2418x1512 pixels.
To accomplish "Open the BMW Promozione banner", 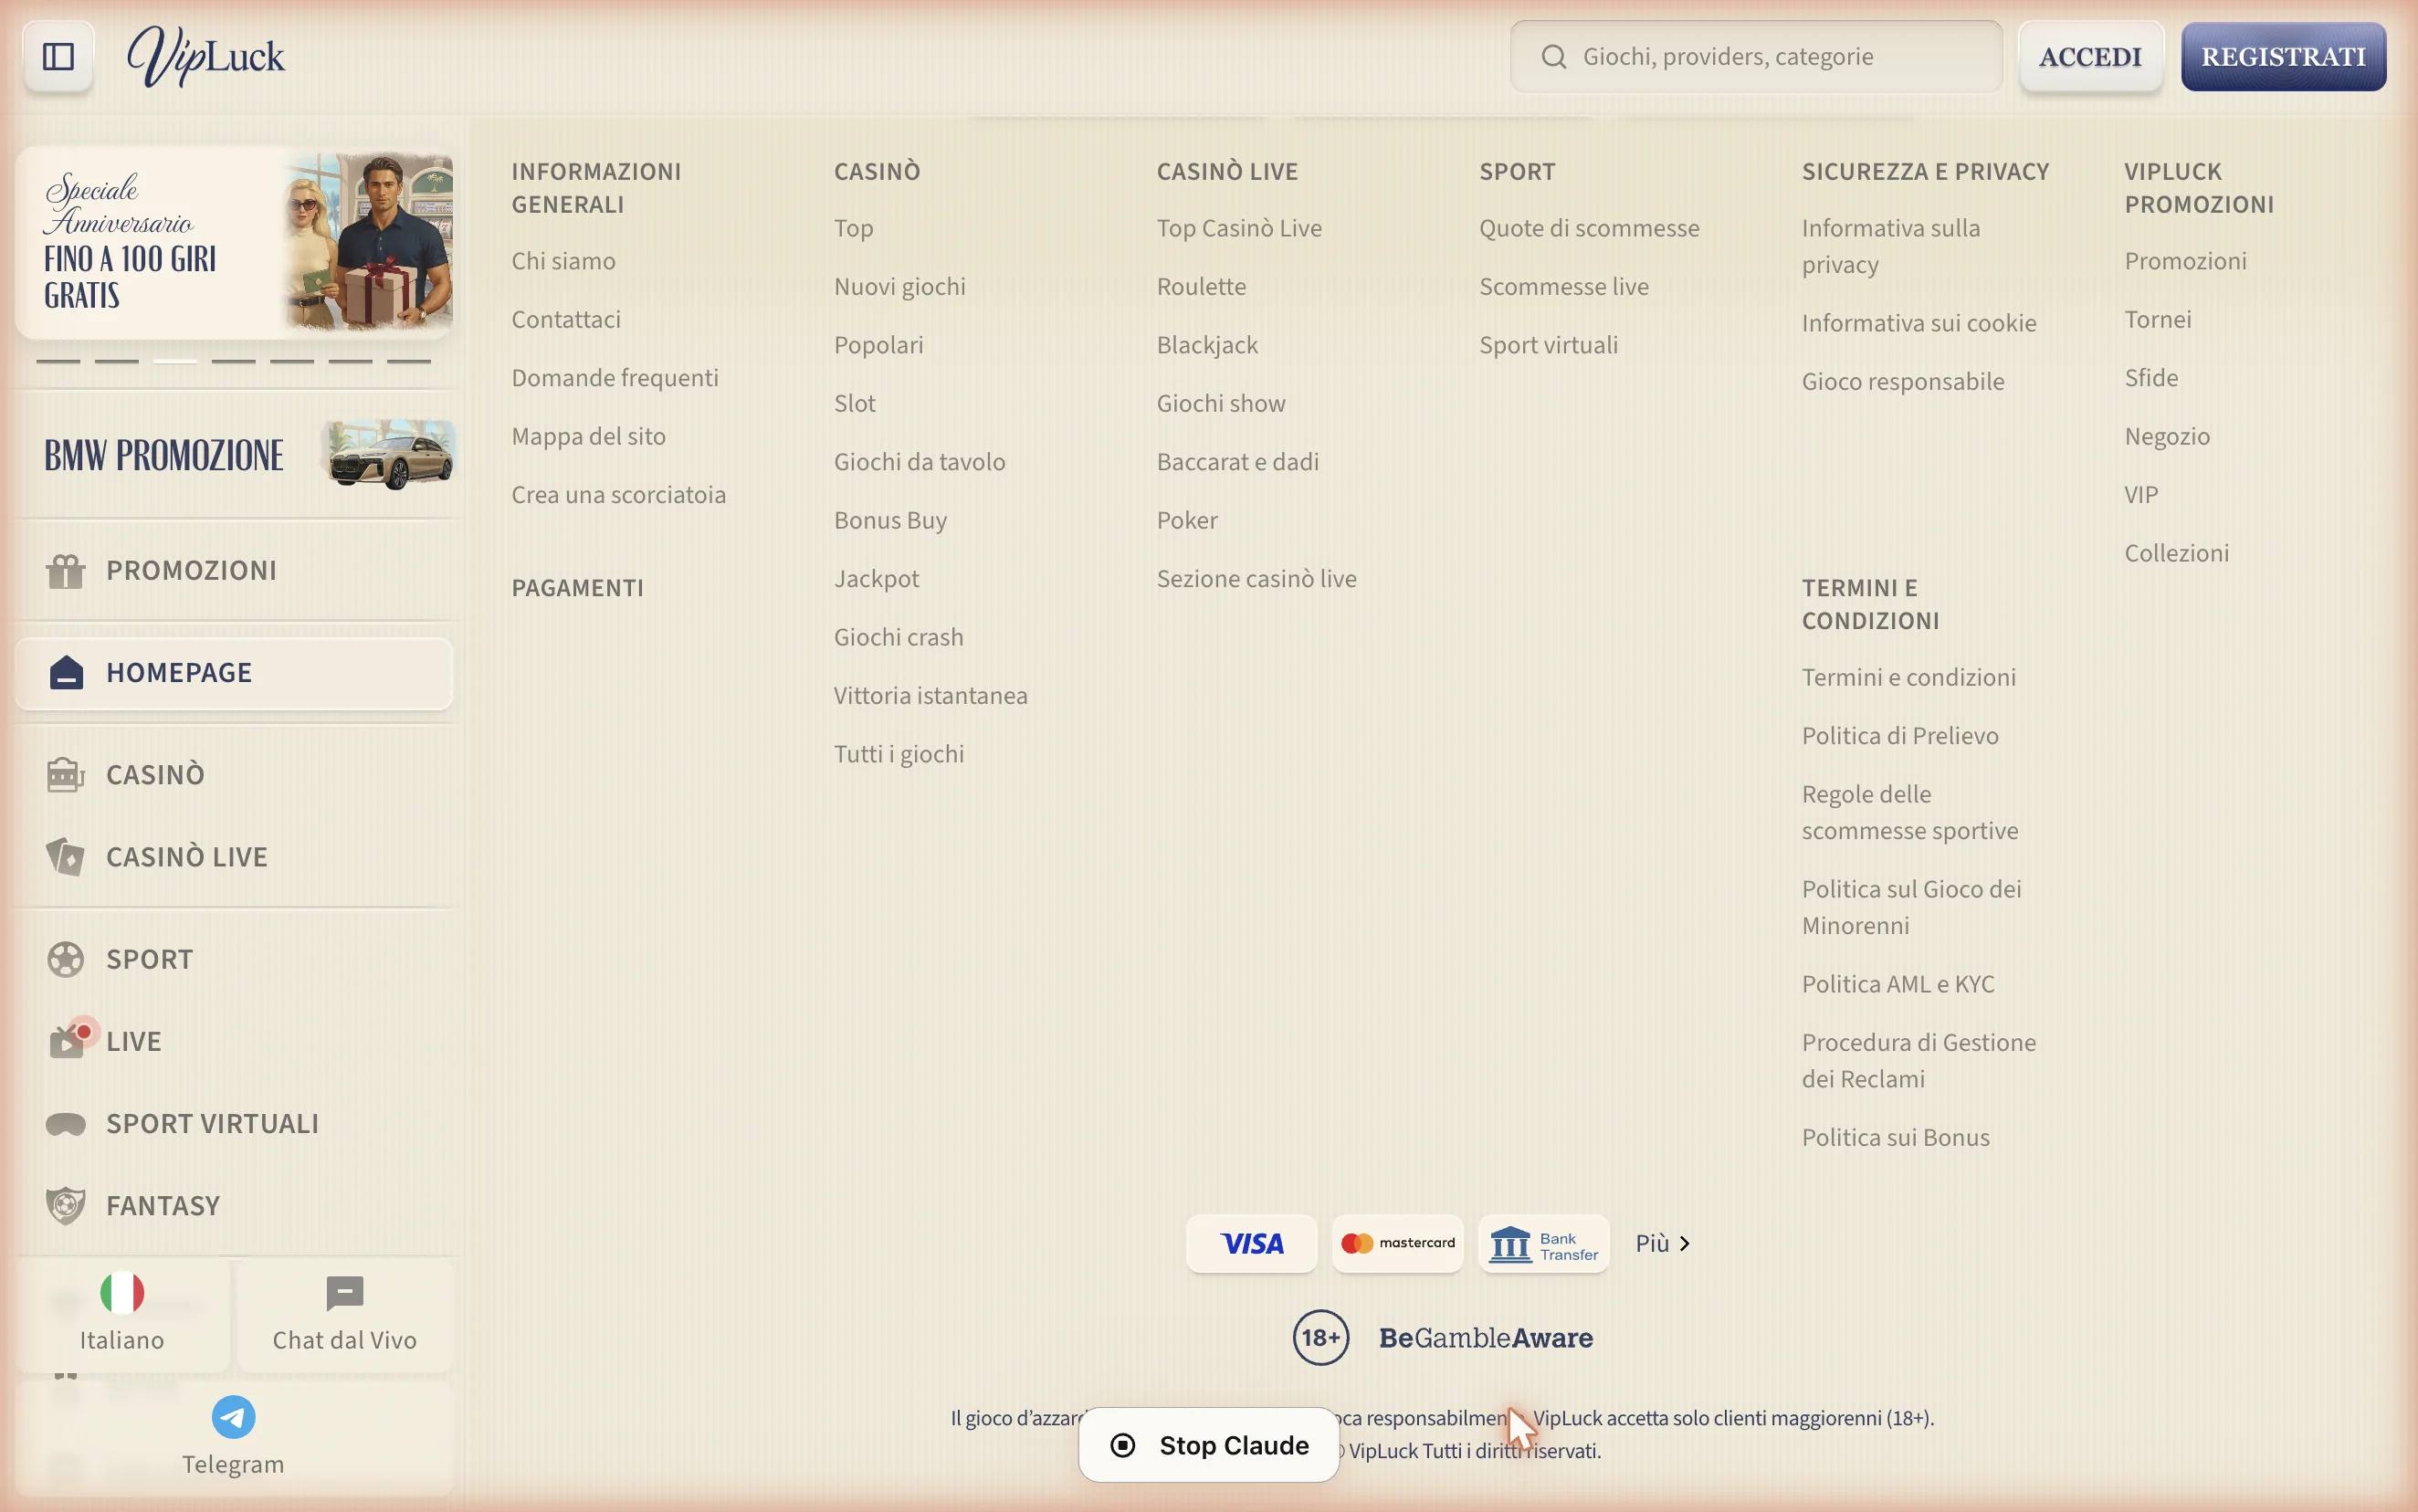I will (x=235, y=455).
